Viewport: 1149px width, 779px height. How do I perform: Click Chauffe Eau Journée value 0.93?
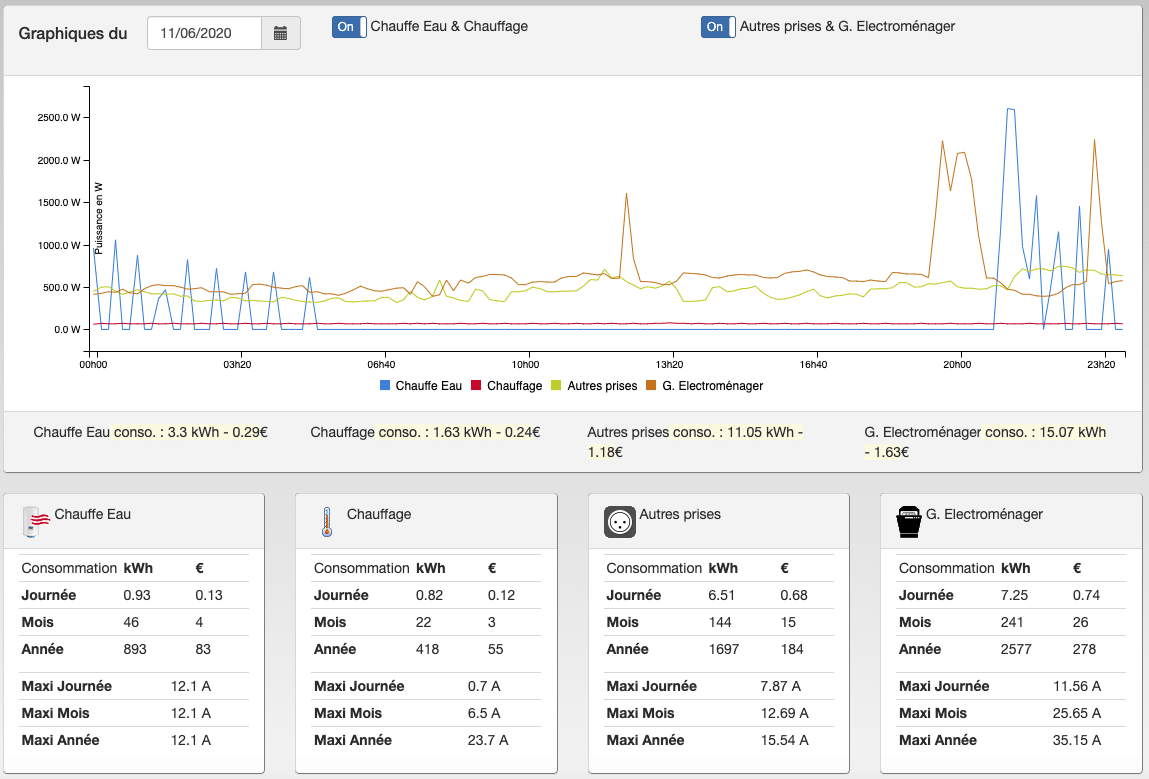[137, 595]
